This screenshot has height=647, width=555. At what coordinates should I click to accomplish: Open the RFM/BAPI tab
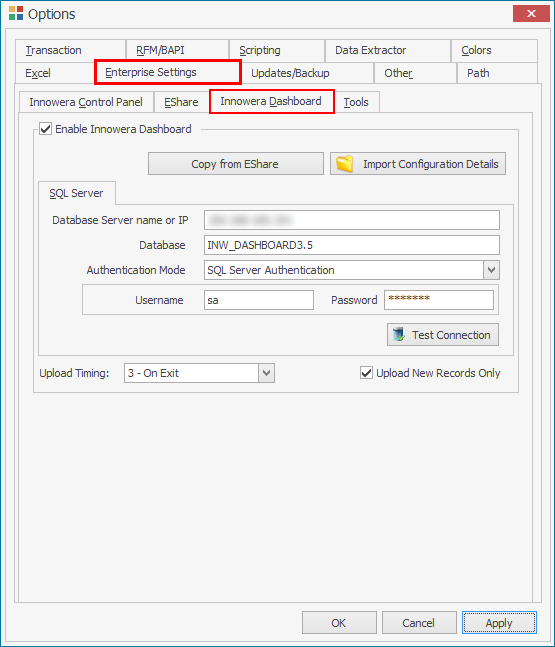click(177, 50)
